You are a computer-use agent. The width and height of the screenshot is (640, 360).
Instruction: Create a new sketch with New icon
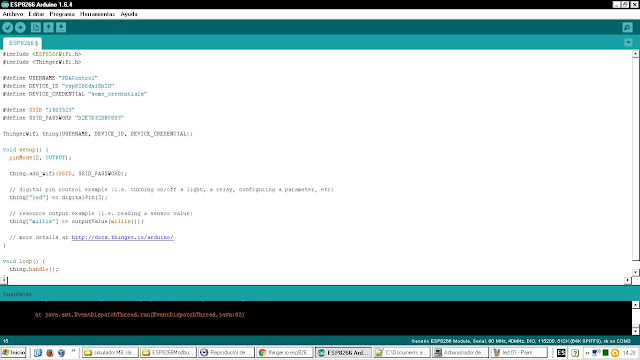[36, 27]
